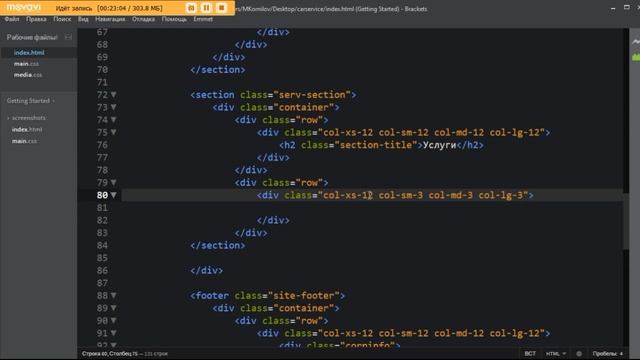
Task: Toggle the ВСТ insert mode indicator
Action: [x=530, y=353]
